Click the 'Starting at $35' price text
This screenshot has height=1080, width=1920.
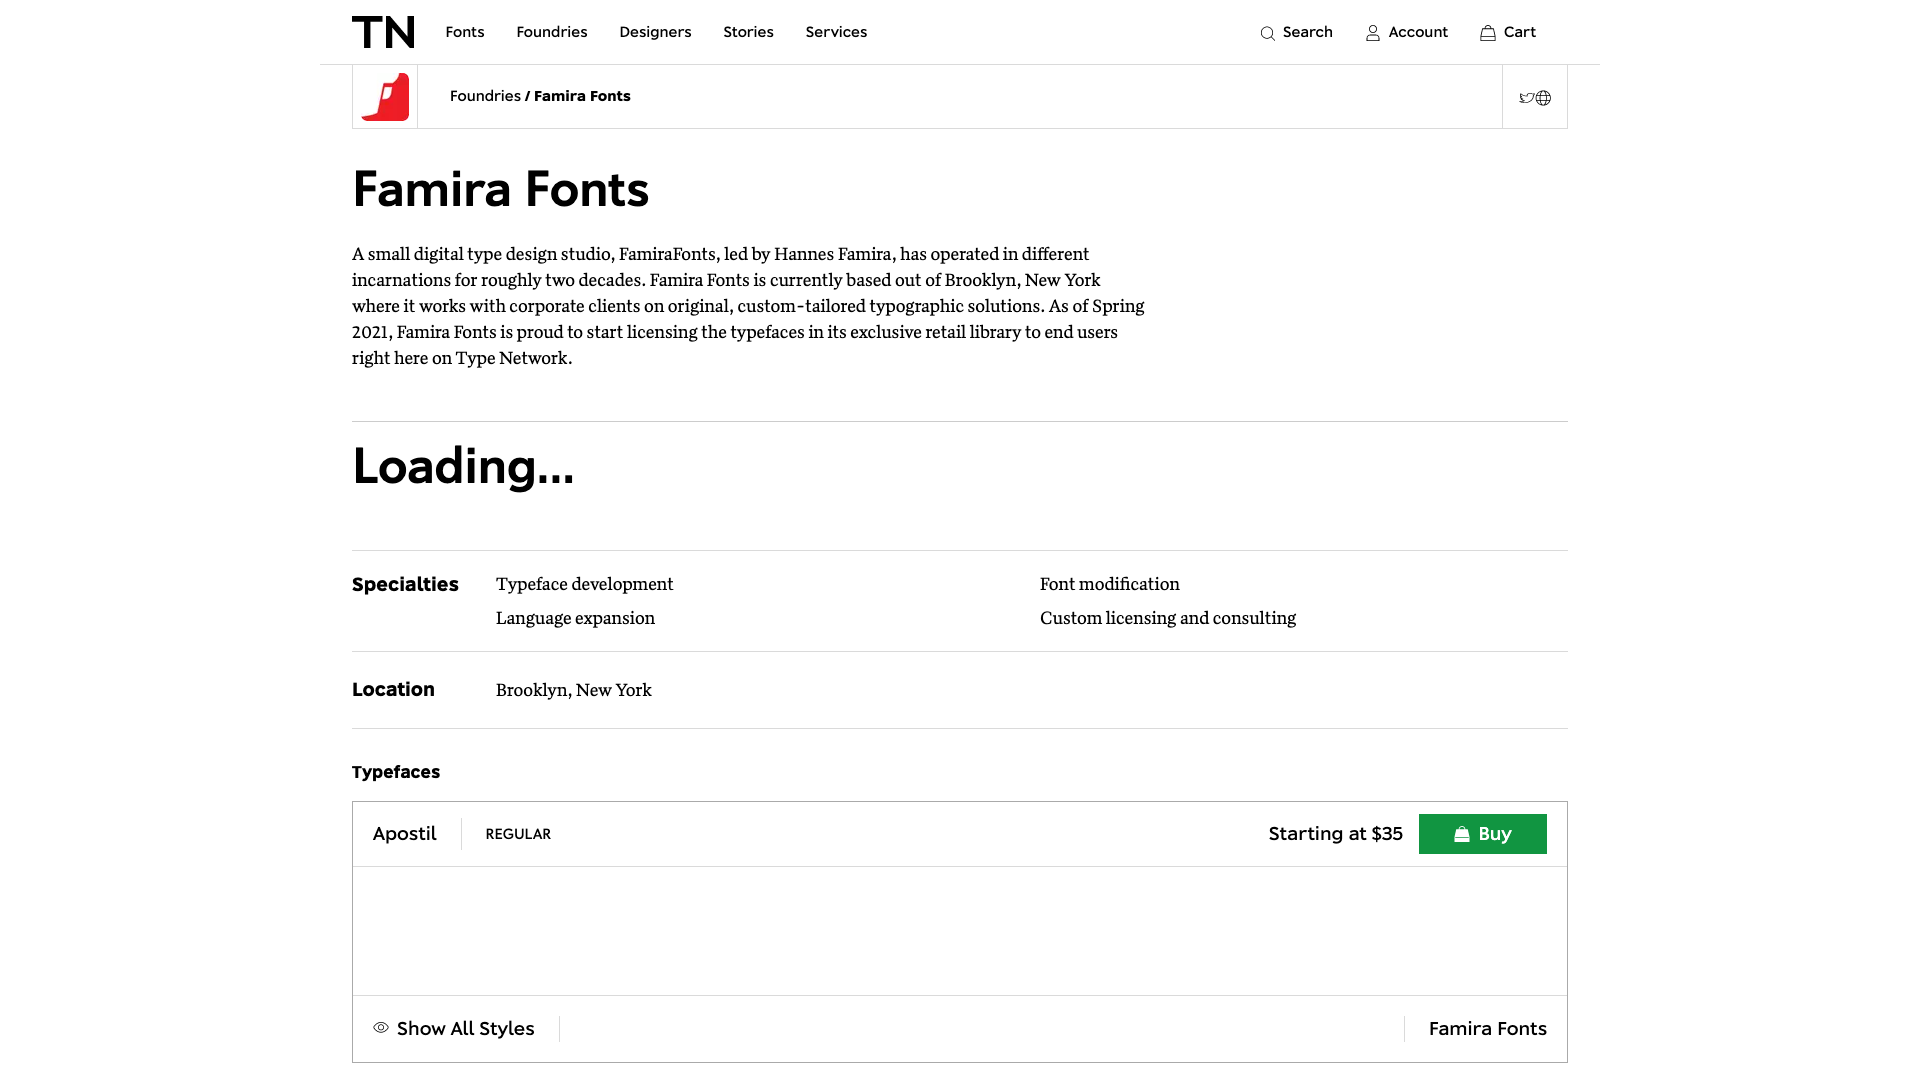[x=1335, y=834]
